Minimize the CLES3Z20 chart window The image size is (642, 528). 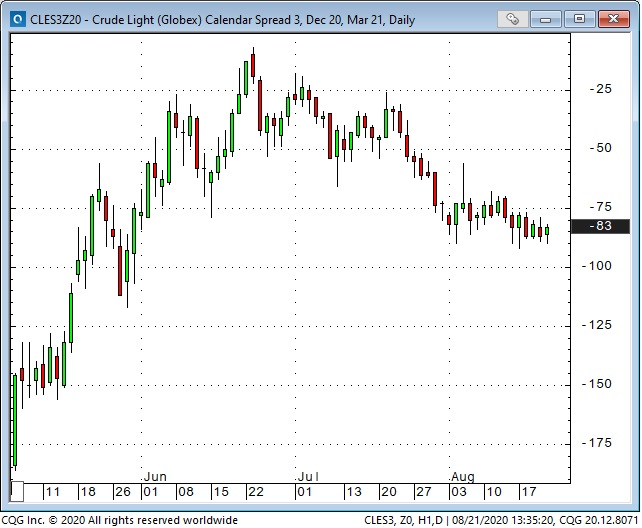546,19
